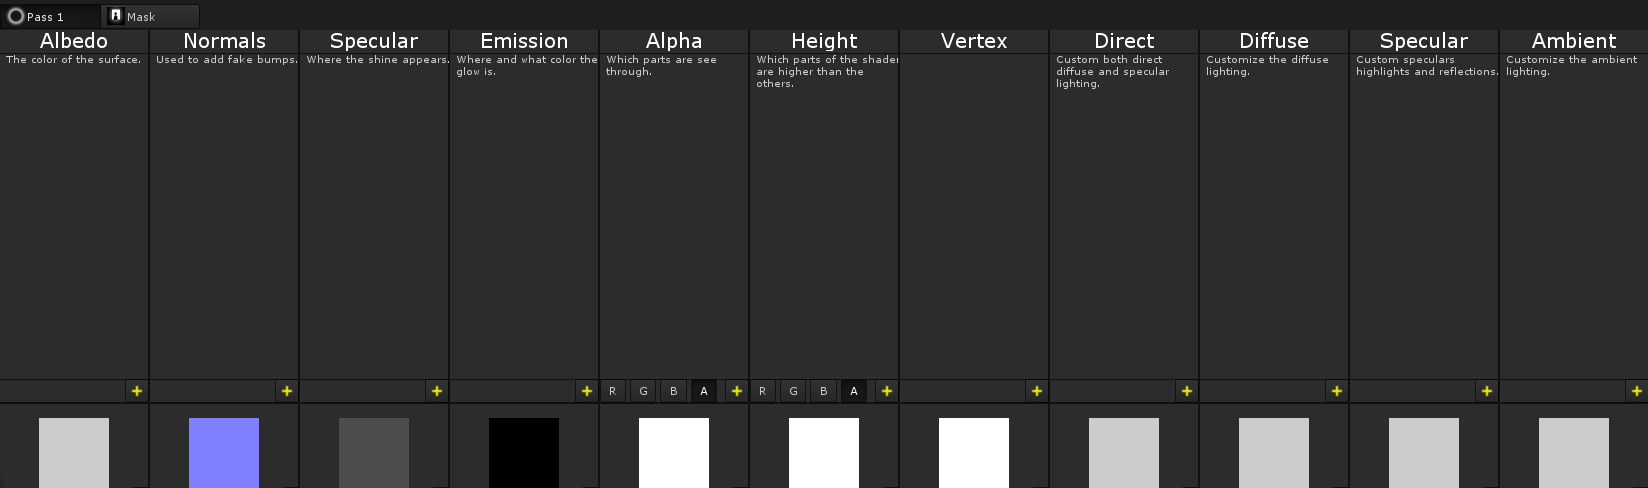
Task: Add a layer to the Vertex channel
Action: [x=1037, y=391]
